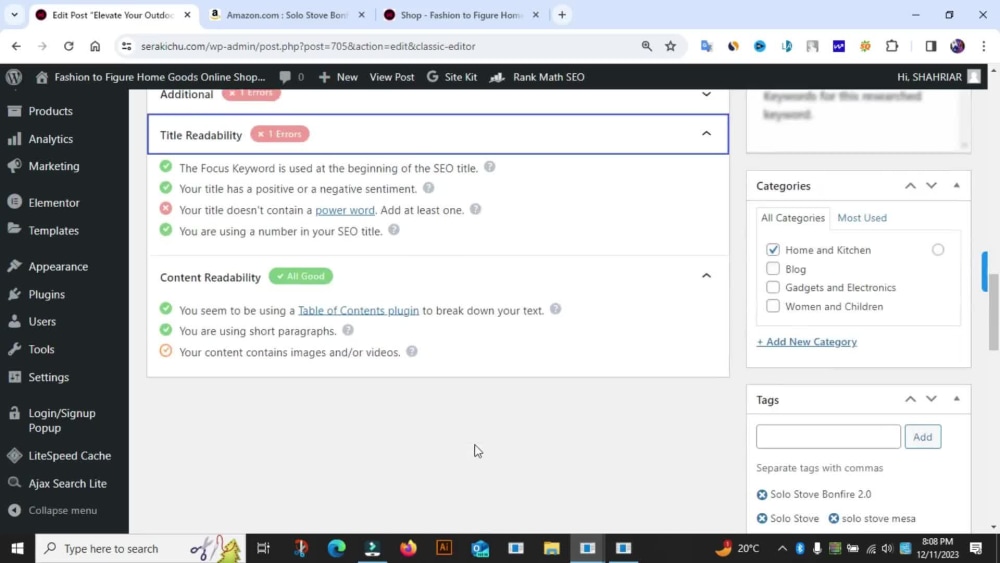Click the Site Kit Google icon

coord(432,77)
